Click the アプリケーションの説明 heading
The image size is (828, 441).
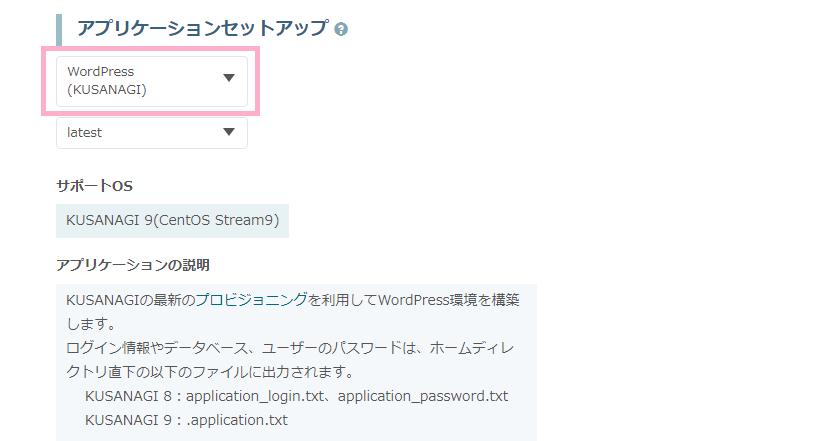click(x=132, y=265)
